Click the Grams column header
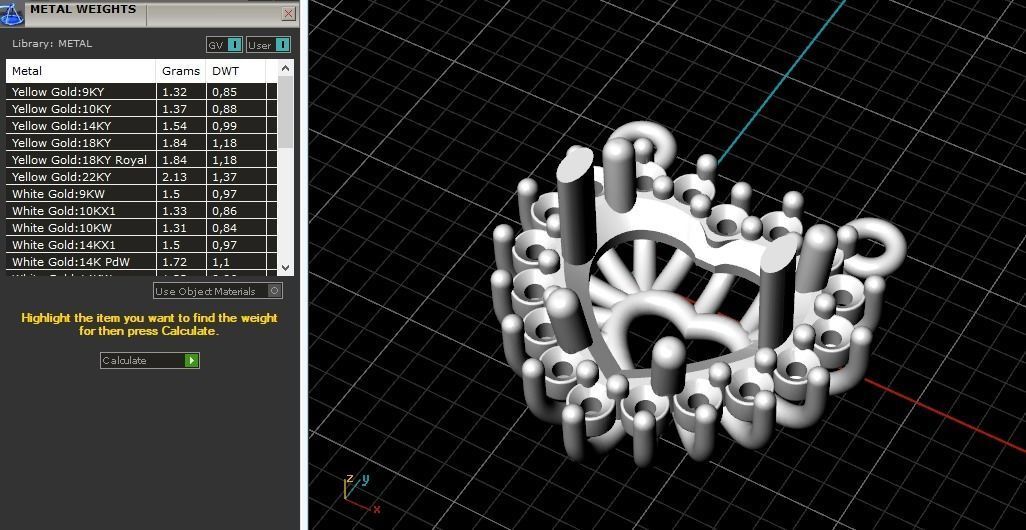The image size is (1026, 530). [x=181, y=71]
